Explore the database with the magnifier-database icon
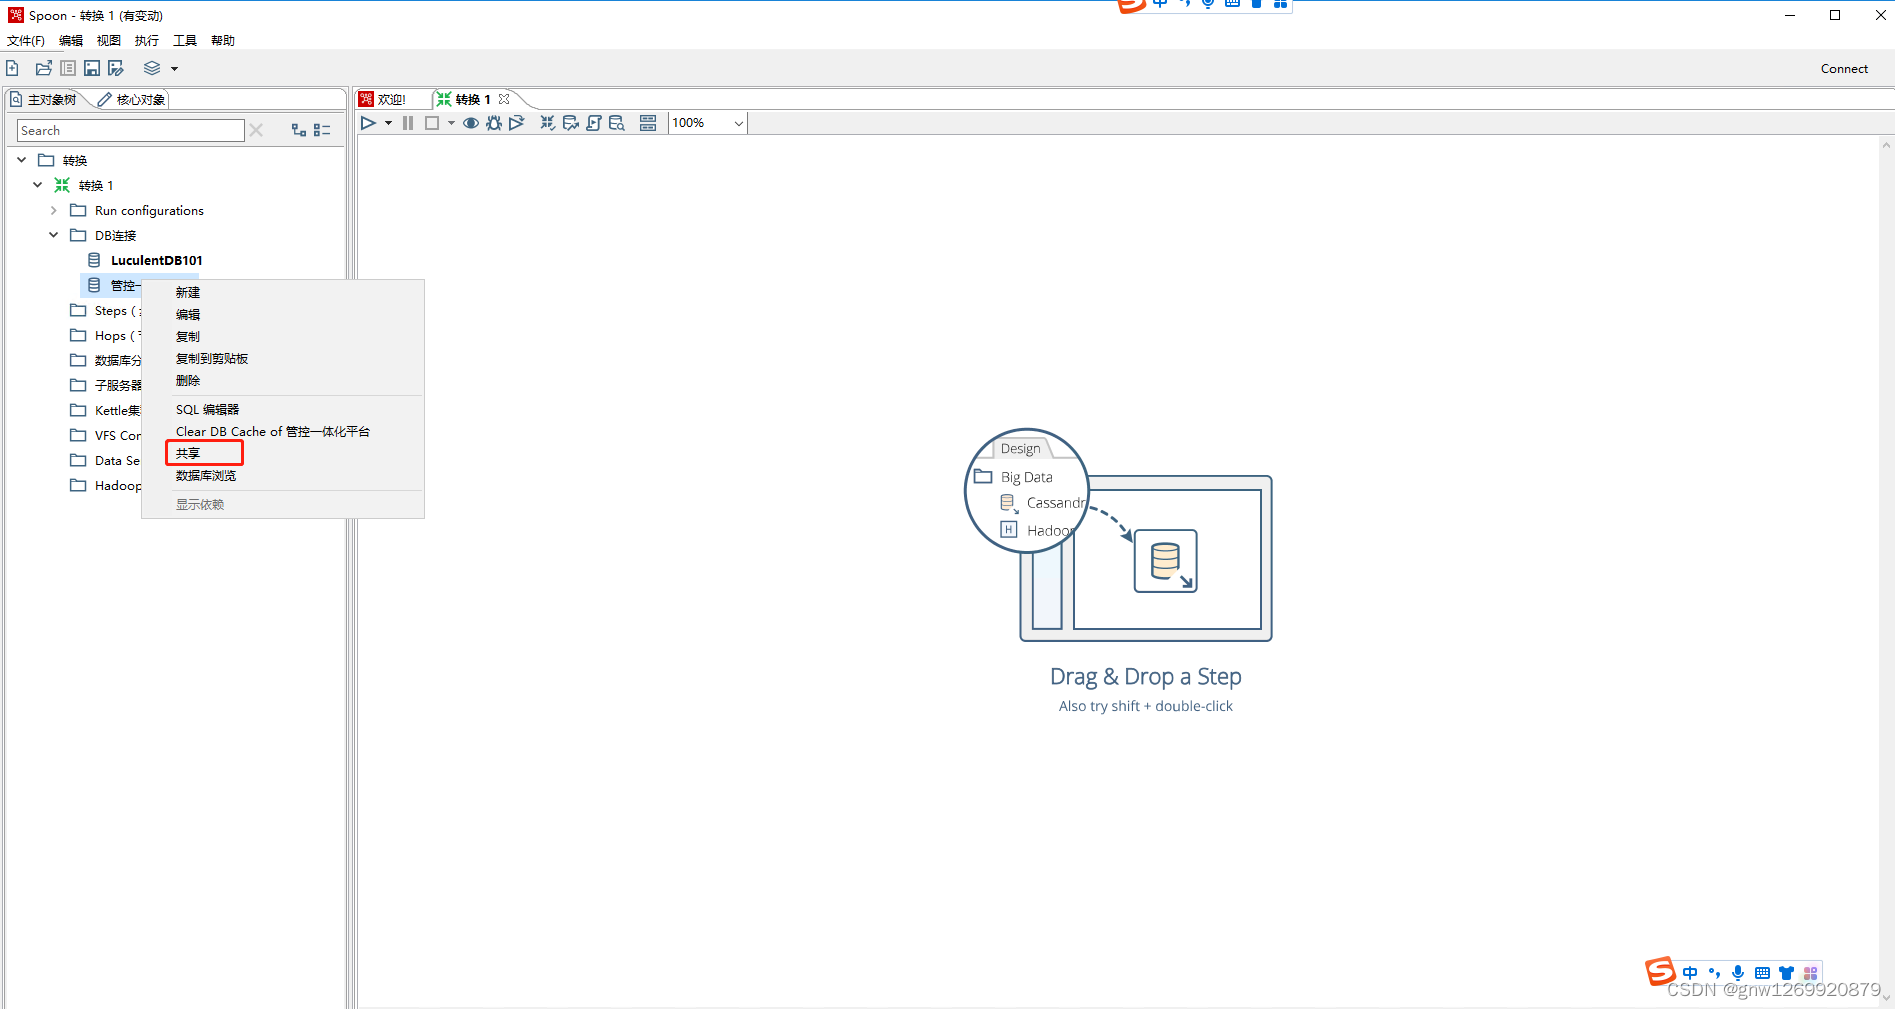Viewport: 1896px width, 1009px height. point(617,122)
